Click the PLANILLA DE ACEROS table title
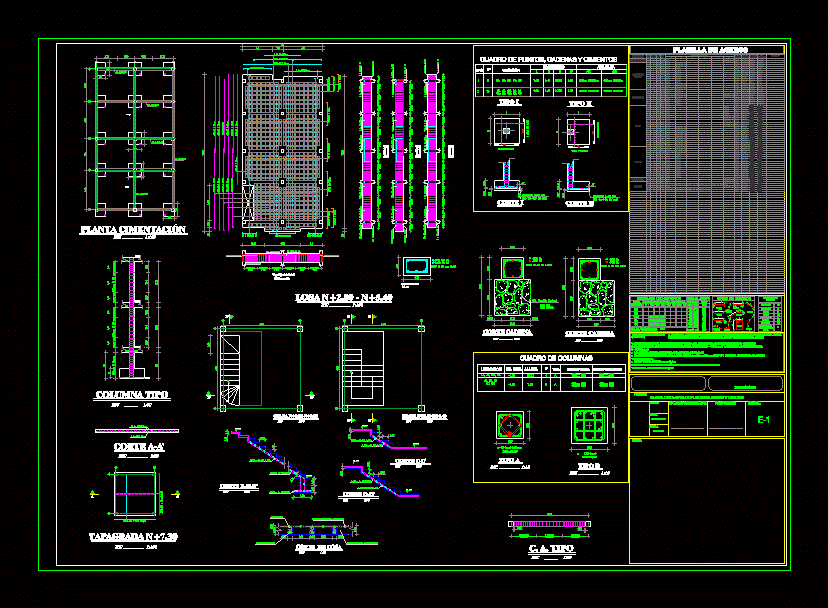This screenshot has width=828, height=608. [711, 50]
